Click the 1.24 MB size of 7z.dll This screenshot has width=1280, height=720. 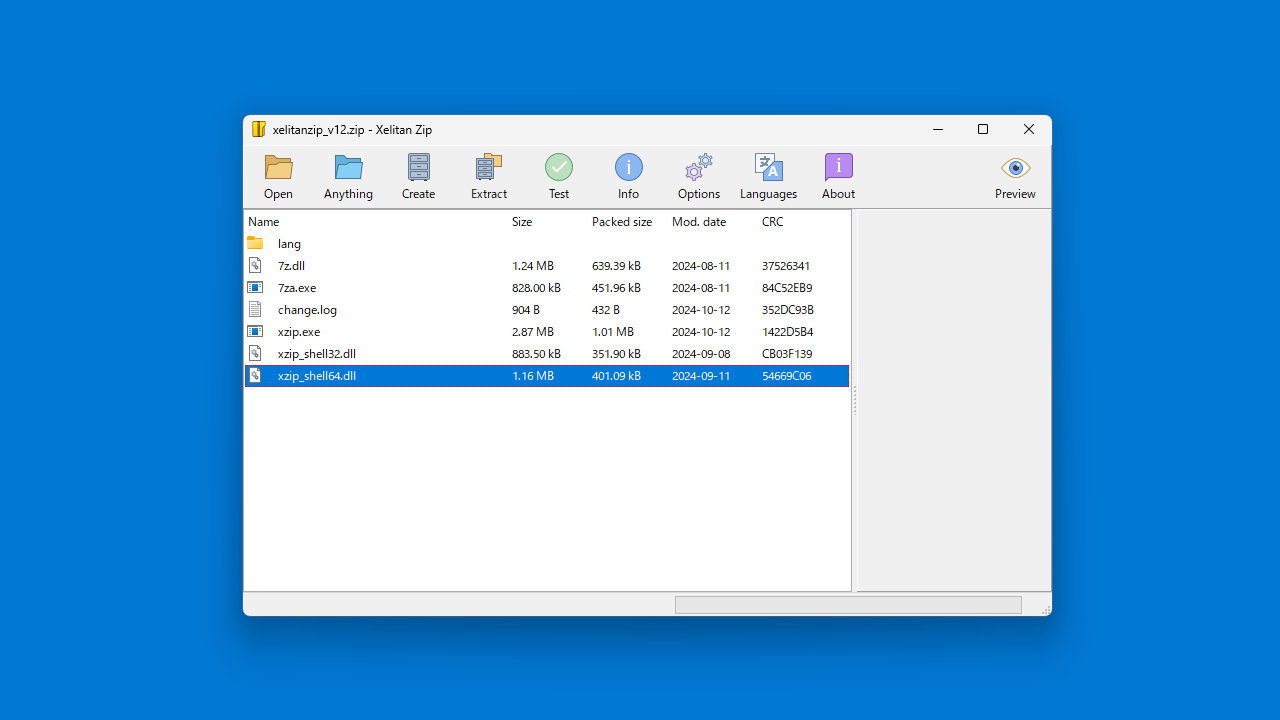click(x=533, y=266)
